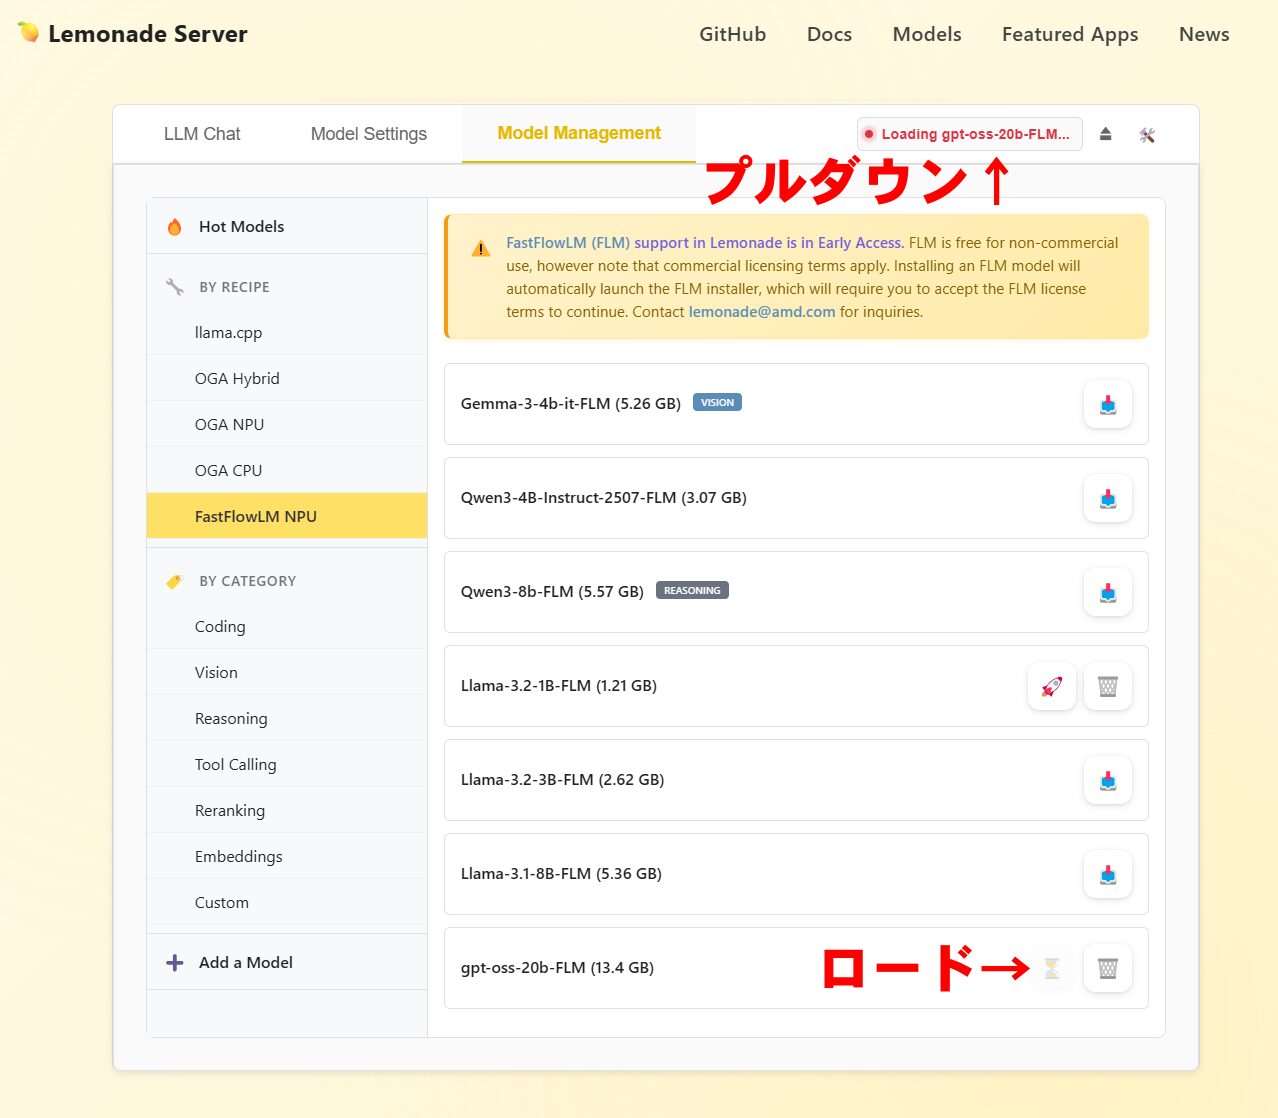Select the OGA Hybrid recipe
The height and width of the screenshot is (1118, 1278).
click(x=237, y=378)
